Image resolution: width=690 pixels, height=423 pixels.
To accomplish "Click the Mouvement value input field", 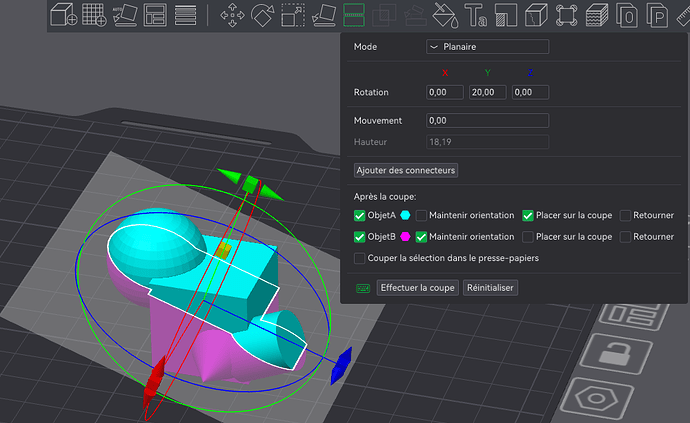I will point(488,121).
